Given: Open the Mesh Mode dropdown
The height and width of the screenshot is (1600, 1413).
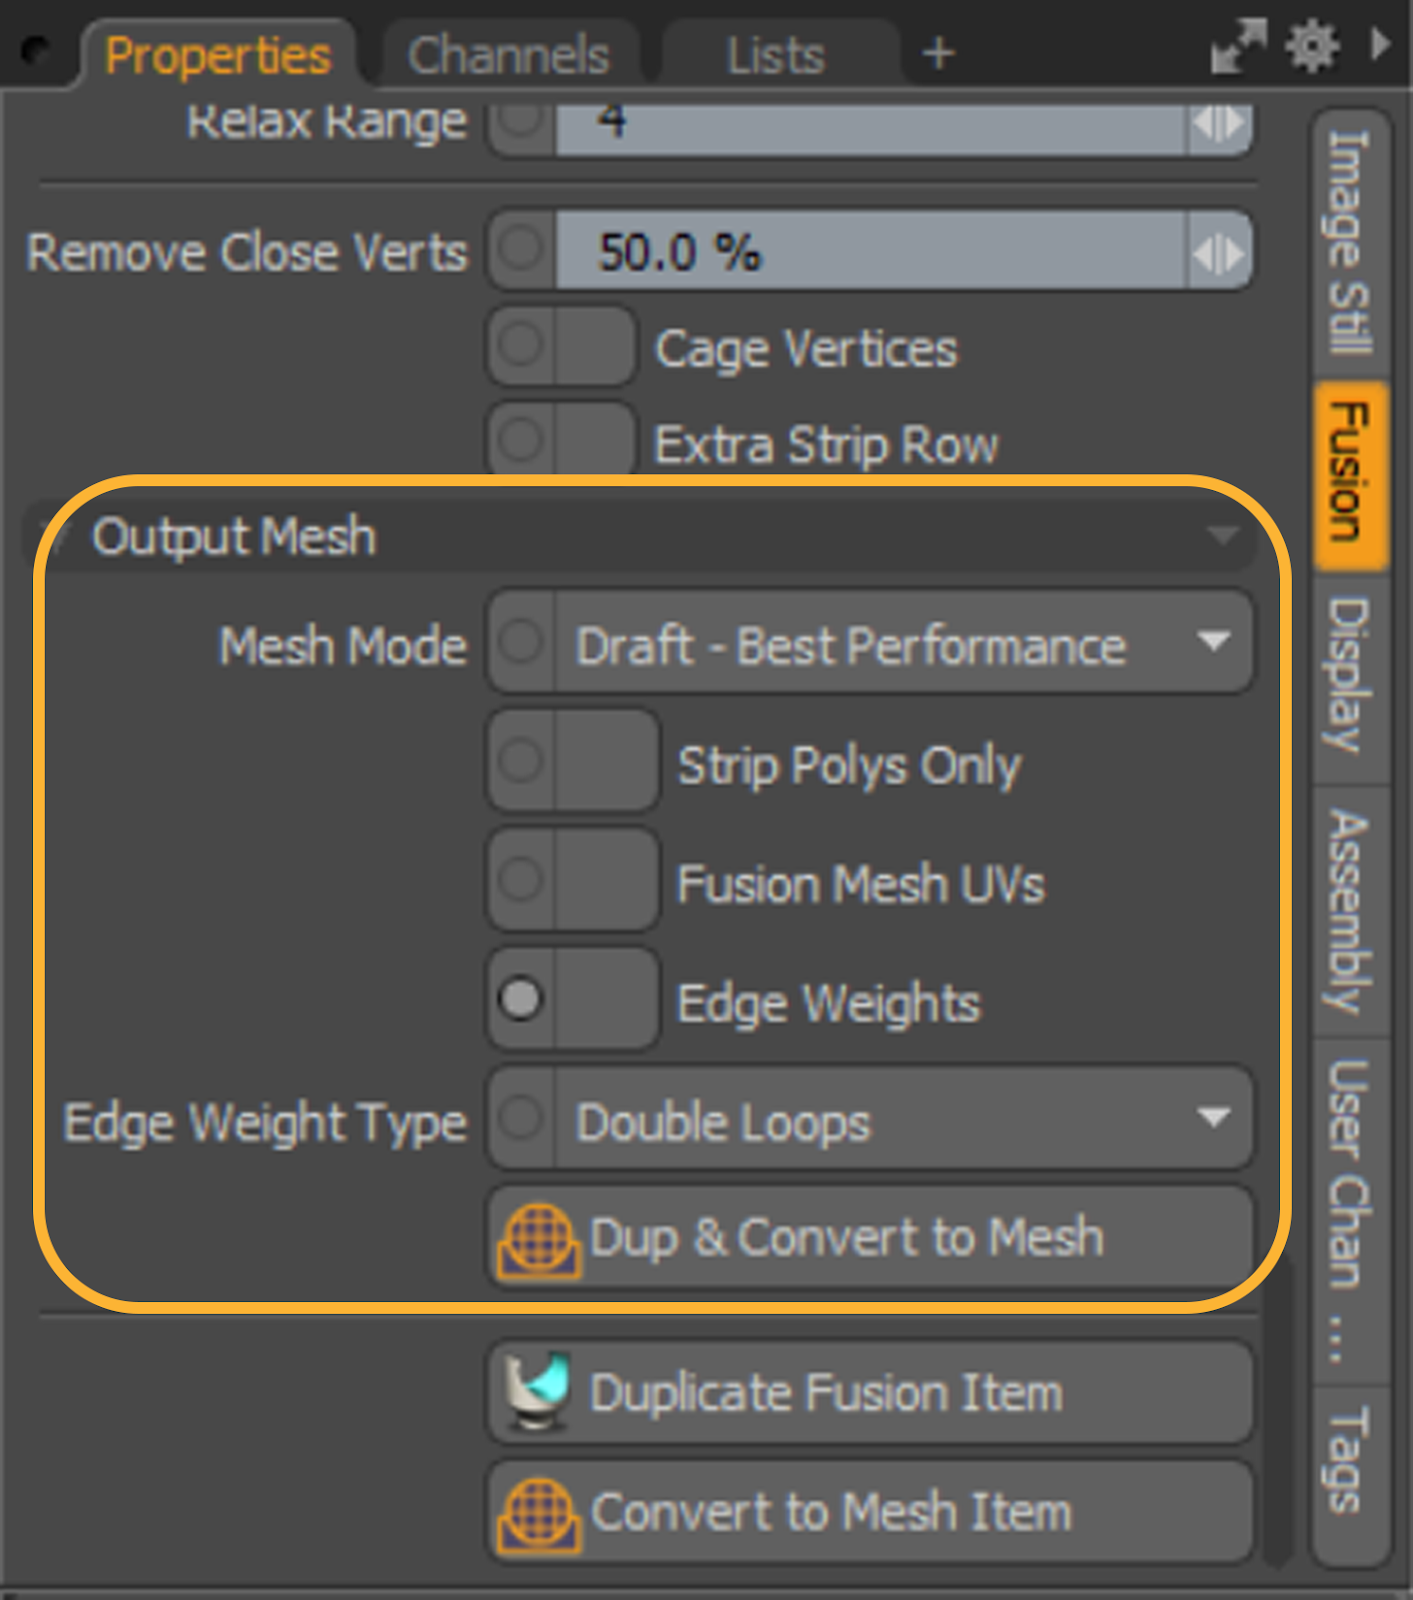Looking at the screenshot, I should coord(869,642).
